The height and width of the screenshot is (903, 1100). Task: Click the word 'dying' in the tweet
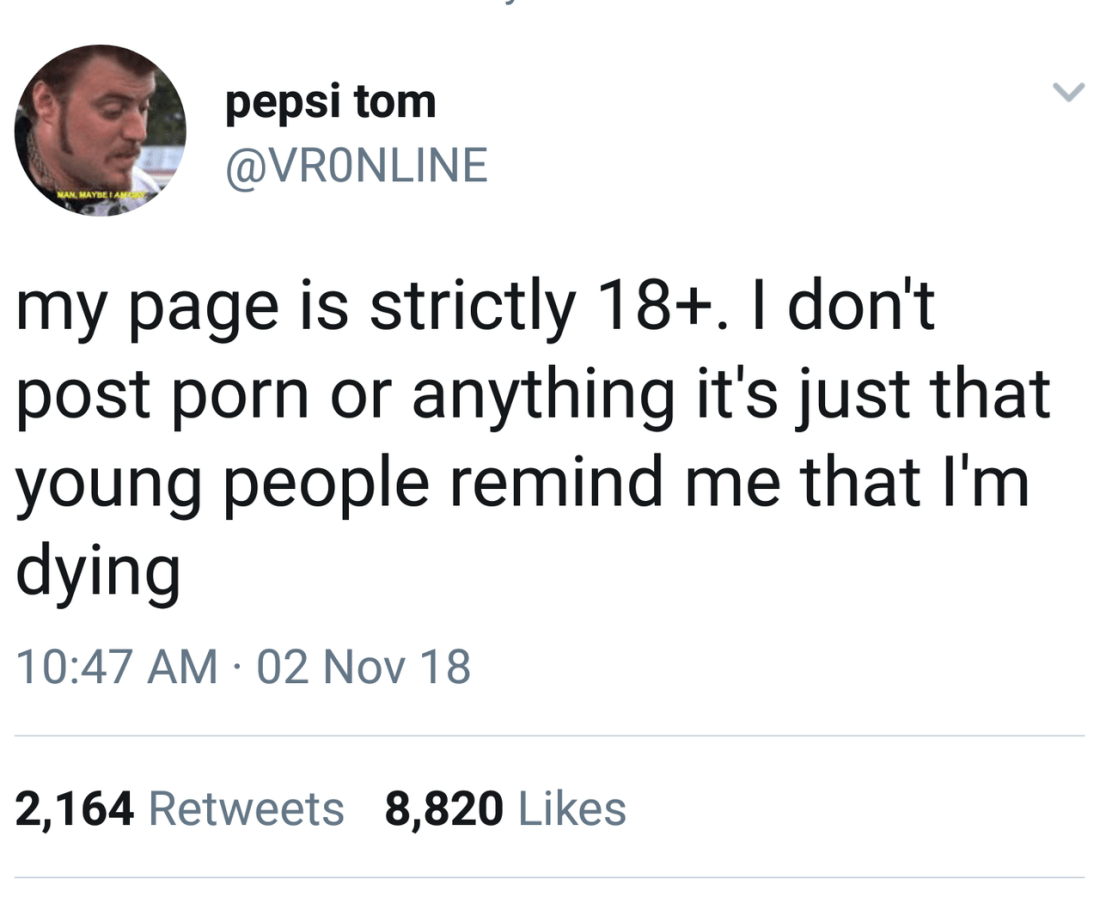(98, 571)
